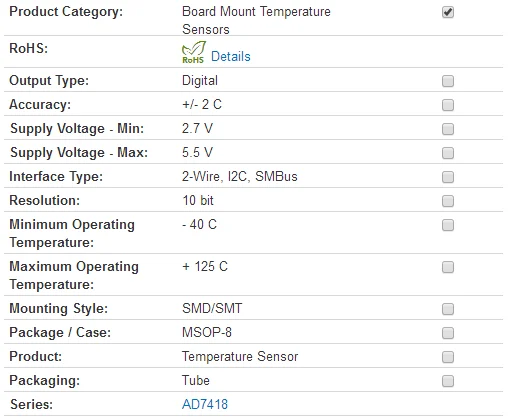Click the 'Minimum Operating Temperature:' label
Screen dimensions: 509x419
[x=72, y=233]
